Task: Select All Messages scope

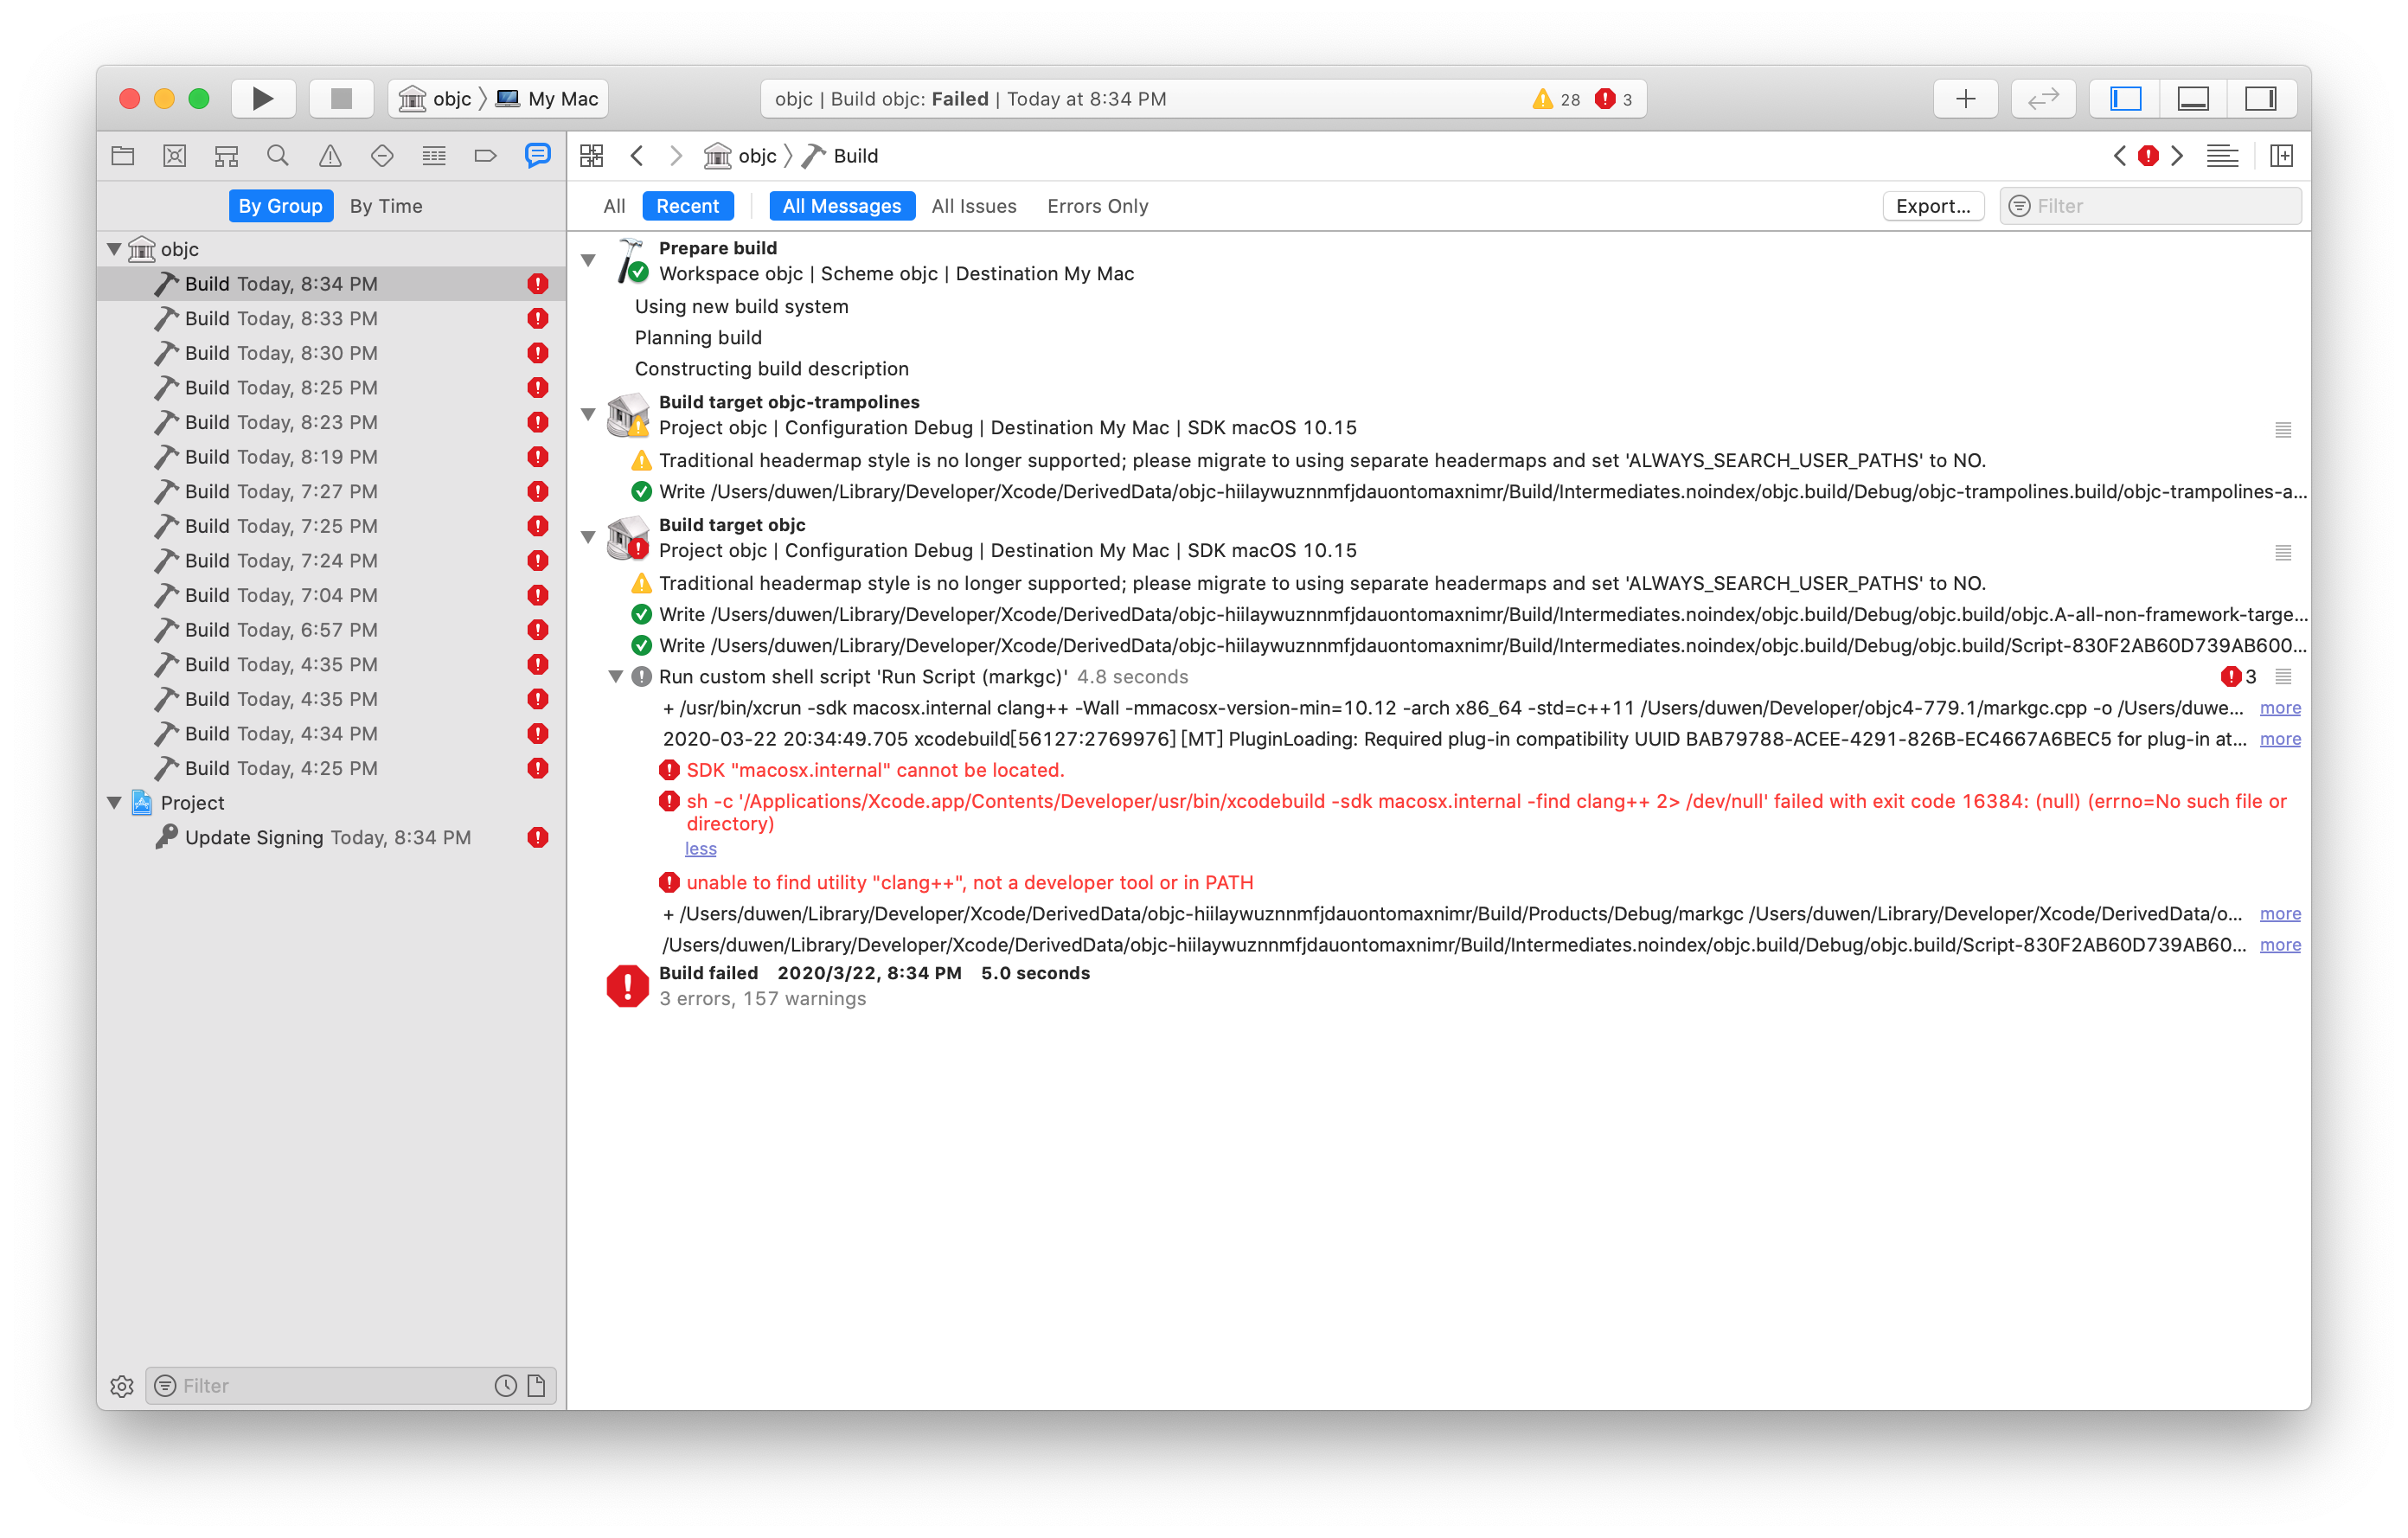Action: [842, 206]
